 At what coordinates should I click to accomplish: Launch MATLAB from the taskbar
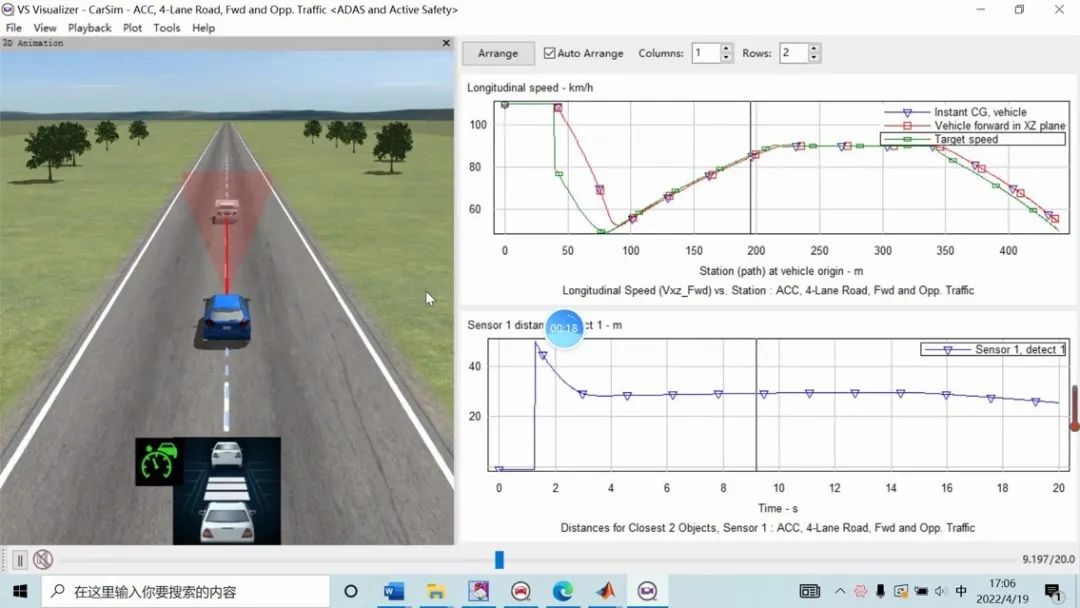(605, 591)
